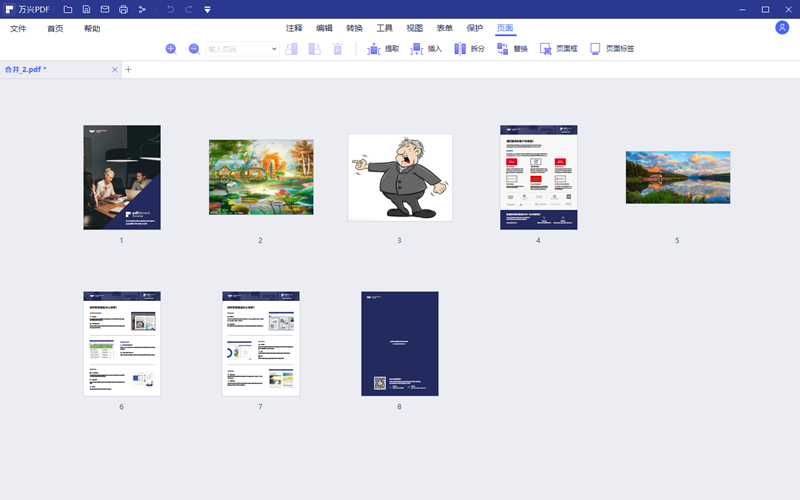Switch to the 保护 (Protect) tab
The width and height of the screenshot is (800, 500).
tap(474, 28)
